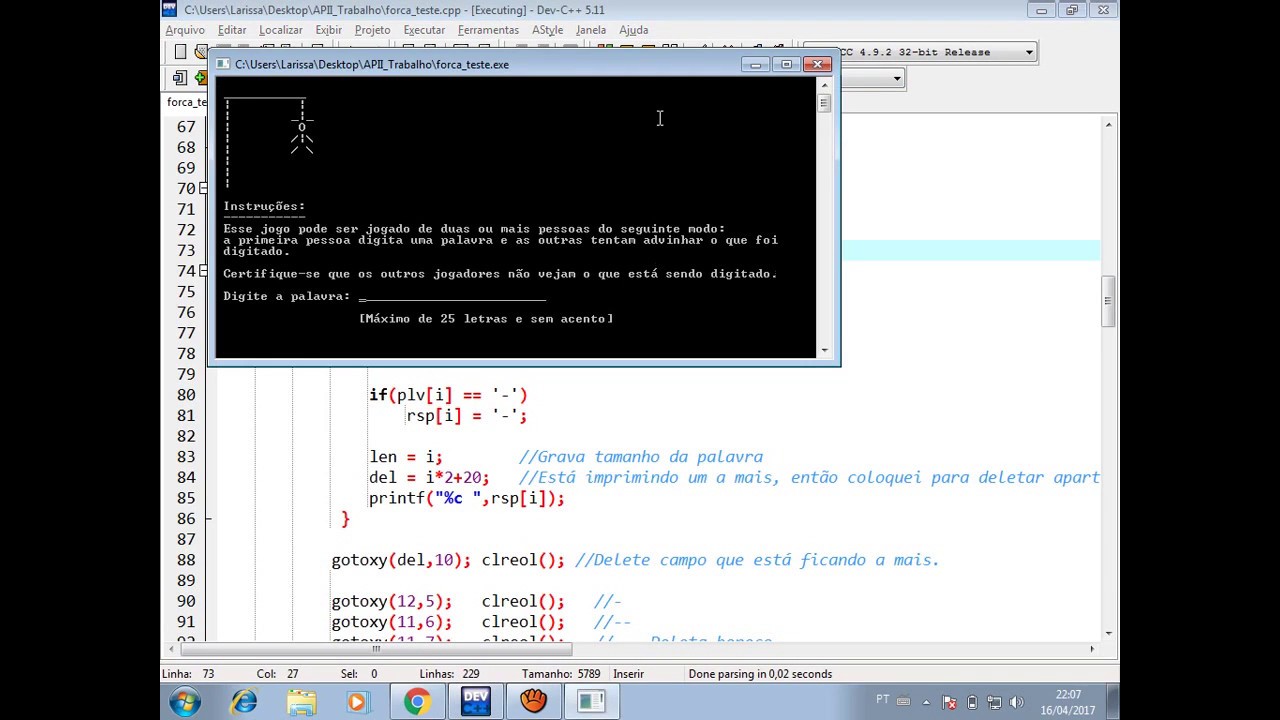Launch Internet Explorer from taskbar
Image resolution: width=1280 pixels, height=720 pixels.
pyautogui.click(x=243, y=702)
